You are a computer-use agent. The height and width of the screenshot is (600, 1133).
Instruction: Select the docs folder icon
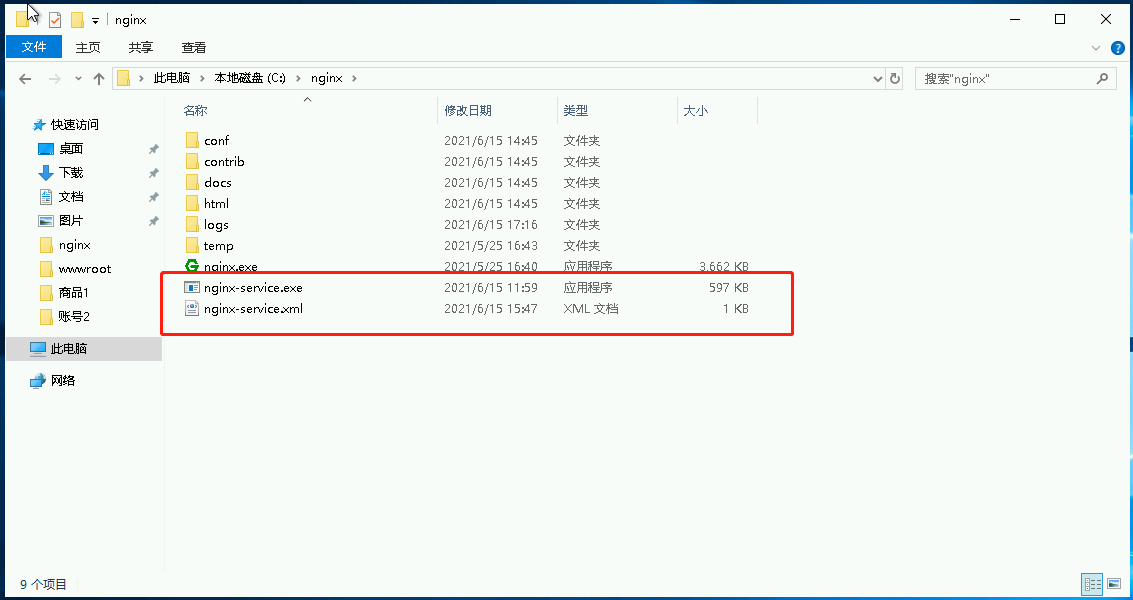pyautogui.click(x=192, y=182)
